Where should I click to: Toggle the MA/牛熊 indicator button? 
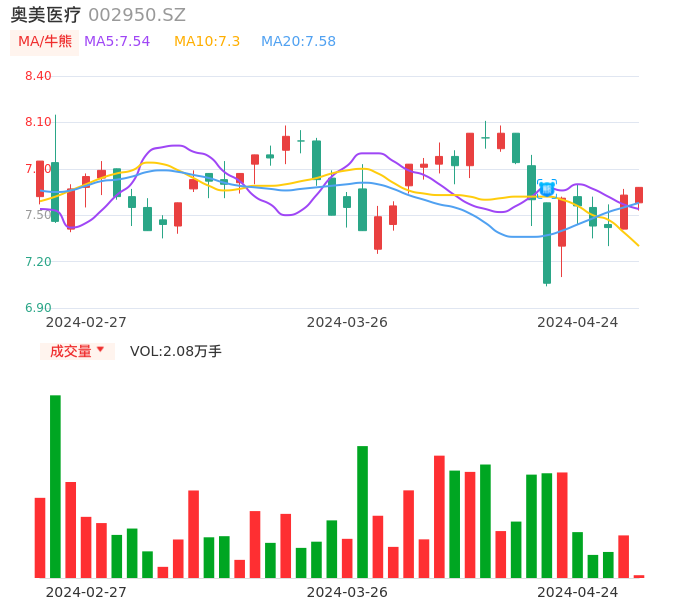(x=45, y=42)
